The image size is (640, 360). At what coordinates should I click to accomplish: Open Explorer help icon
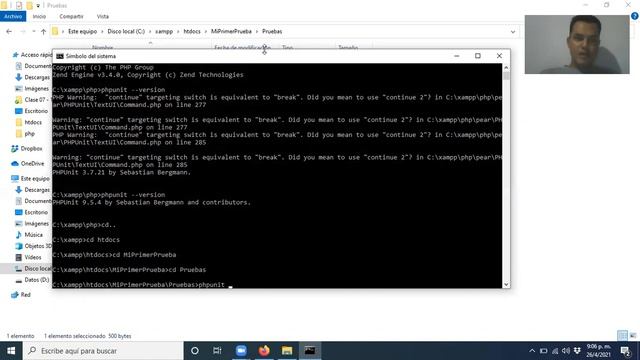click(x=635, y=16)
